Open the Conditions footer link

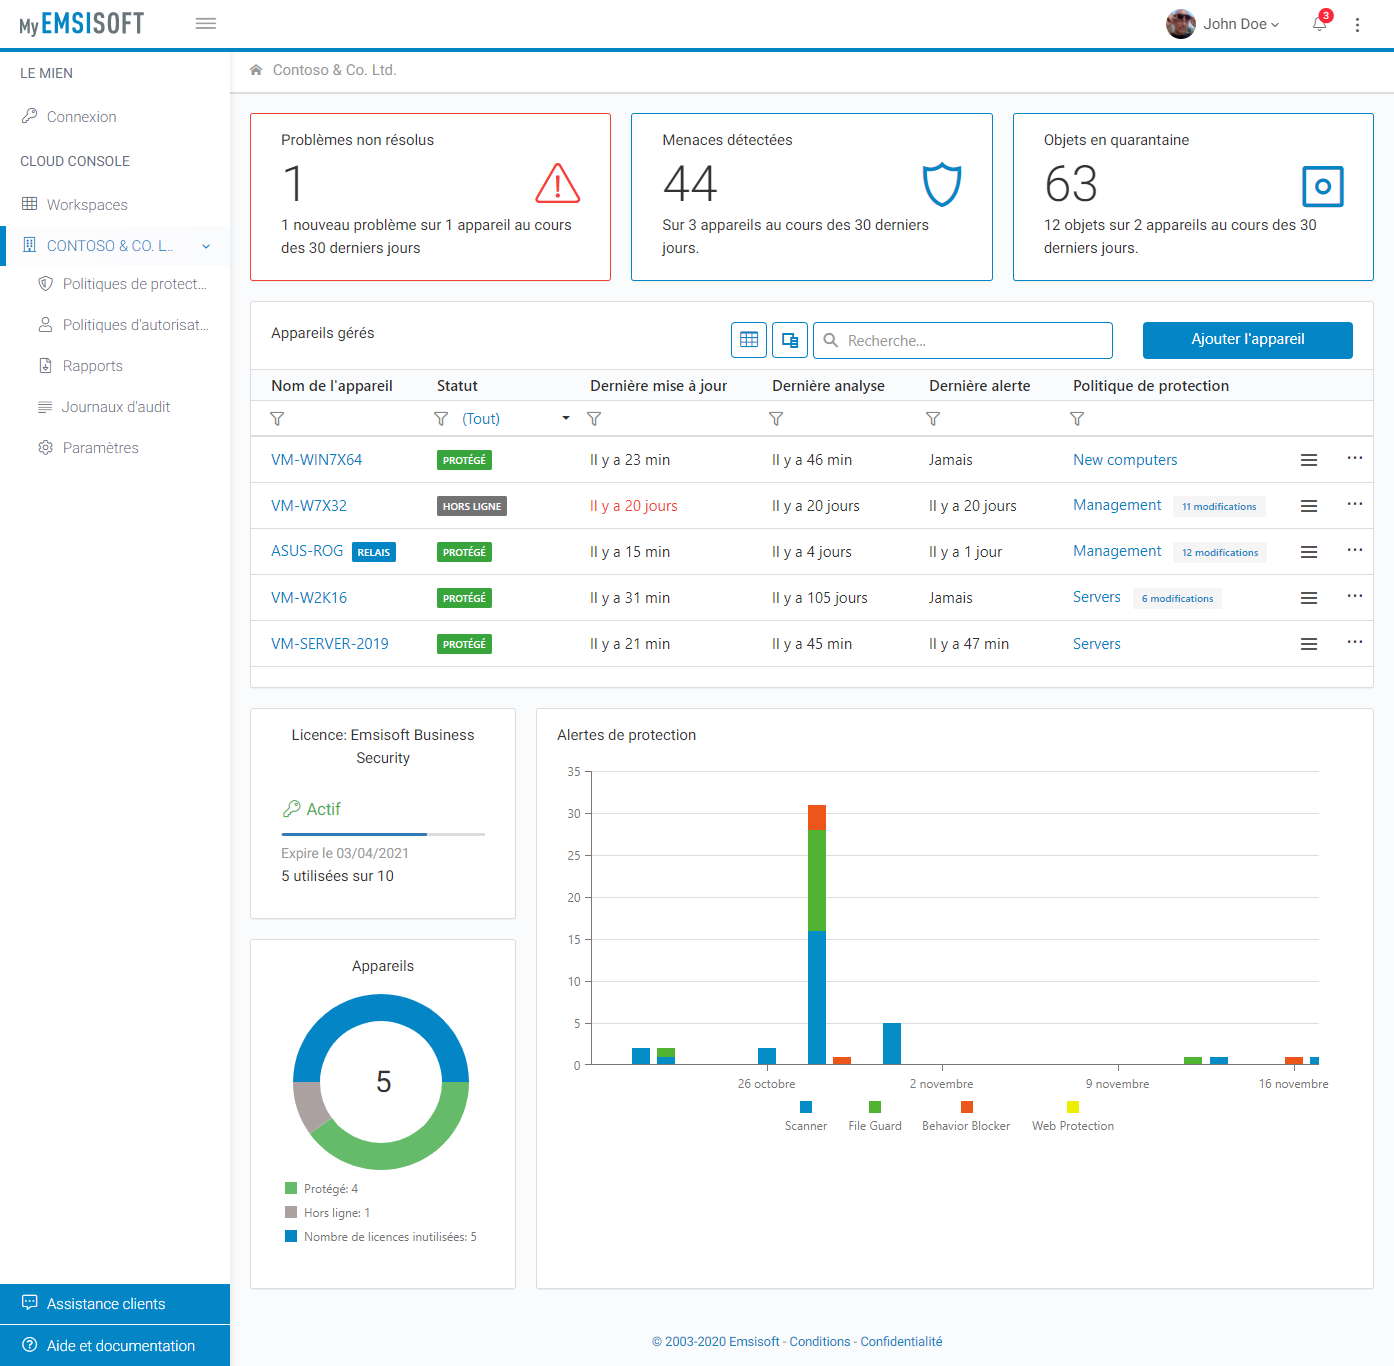820,1342
